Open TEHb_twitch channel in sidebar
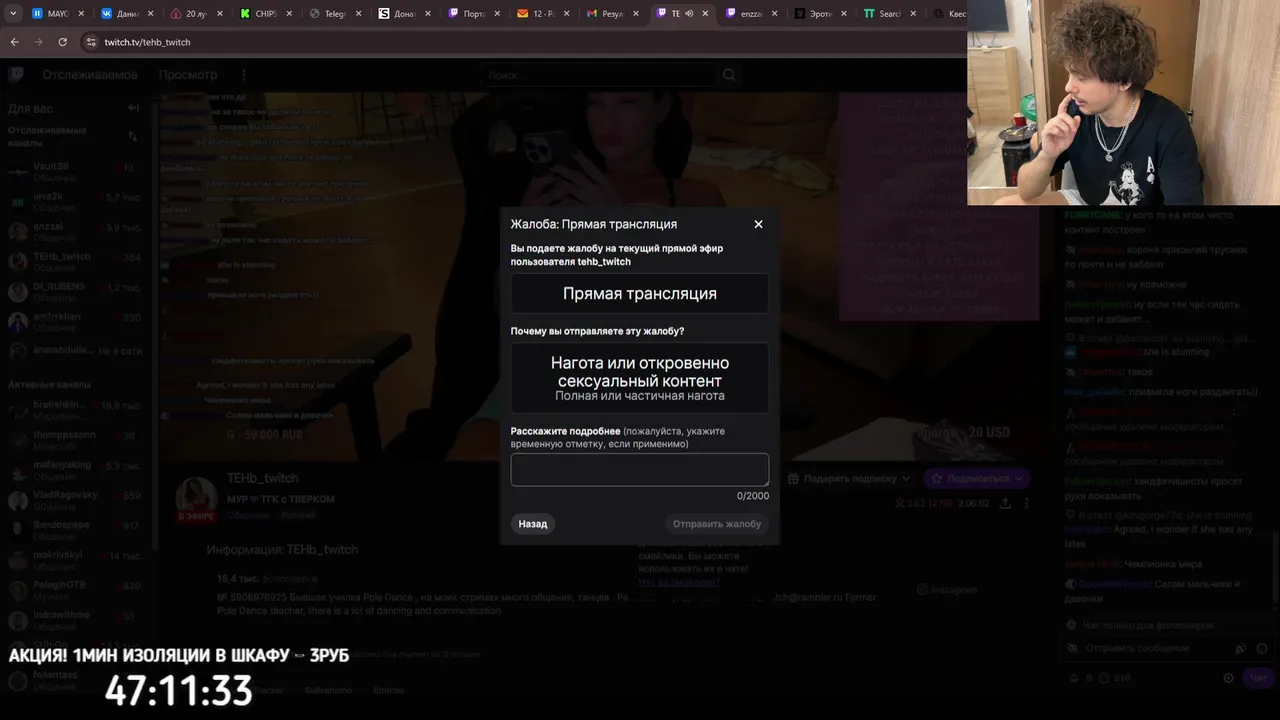Viewport: 1280px width, 720px height. pyautogui.click(x=75, y=262)
